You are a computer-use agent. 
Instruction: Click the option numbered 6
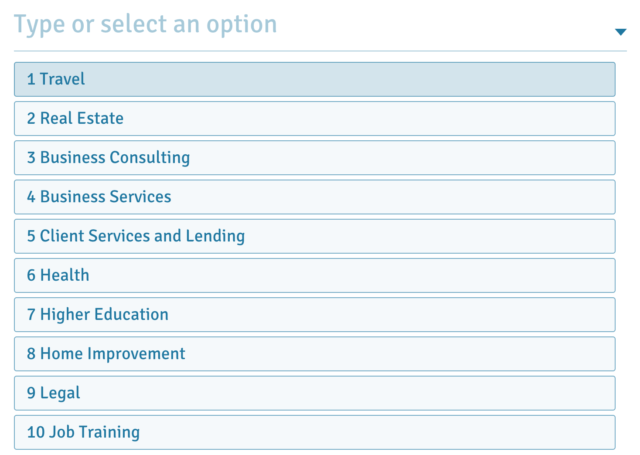(x=314, y=275)
